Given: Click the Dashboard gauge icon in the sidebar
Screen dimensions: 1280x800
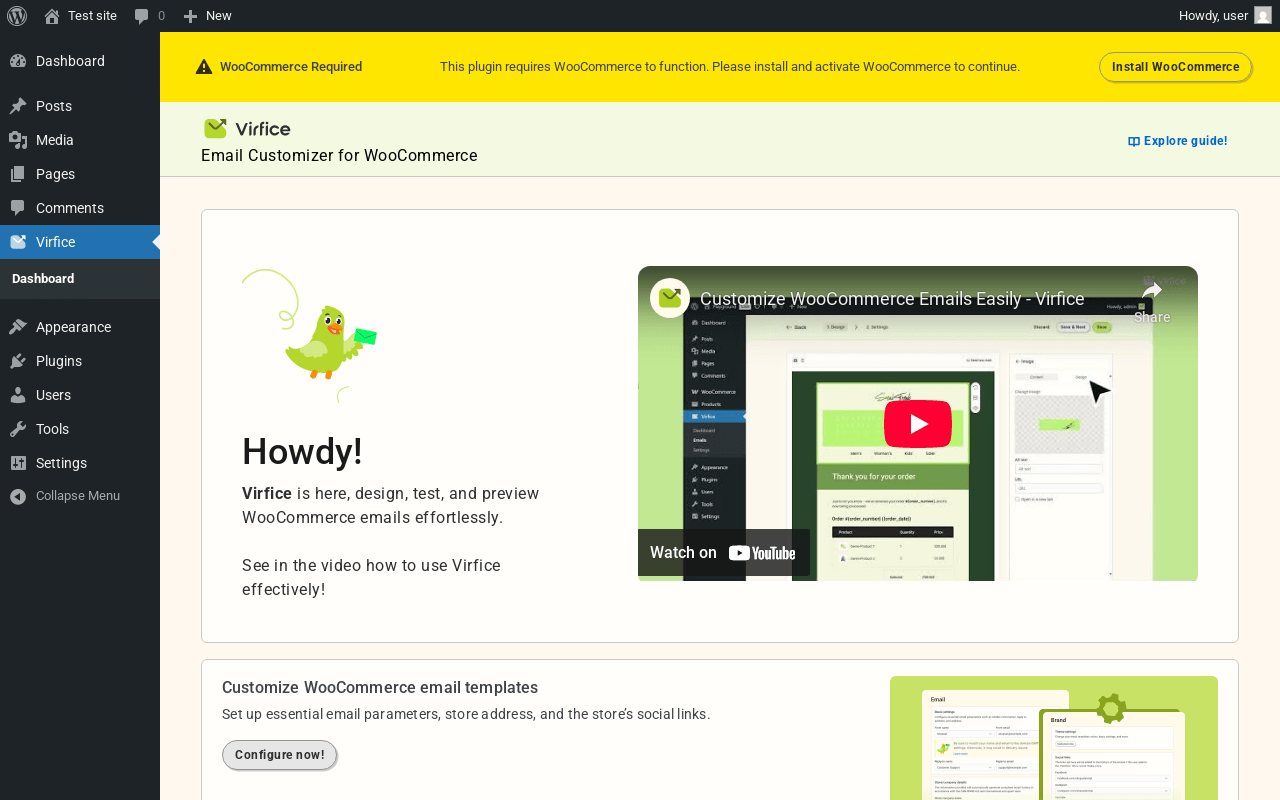Looking at the screenshot, I should pyautogui.click(x=18, y=61).
